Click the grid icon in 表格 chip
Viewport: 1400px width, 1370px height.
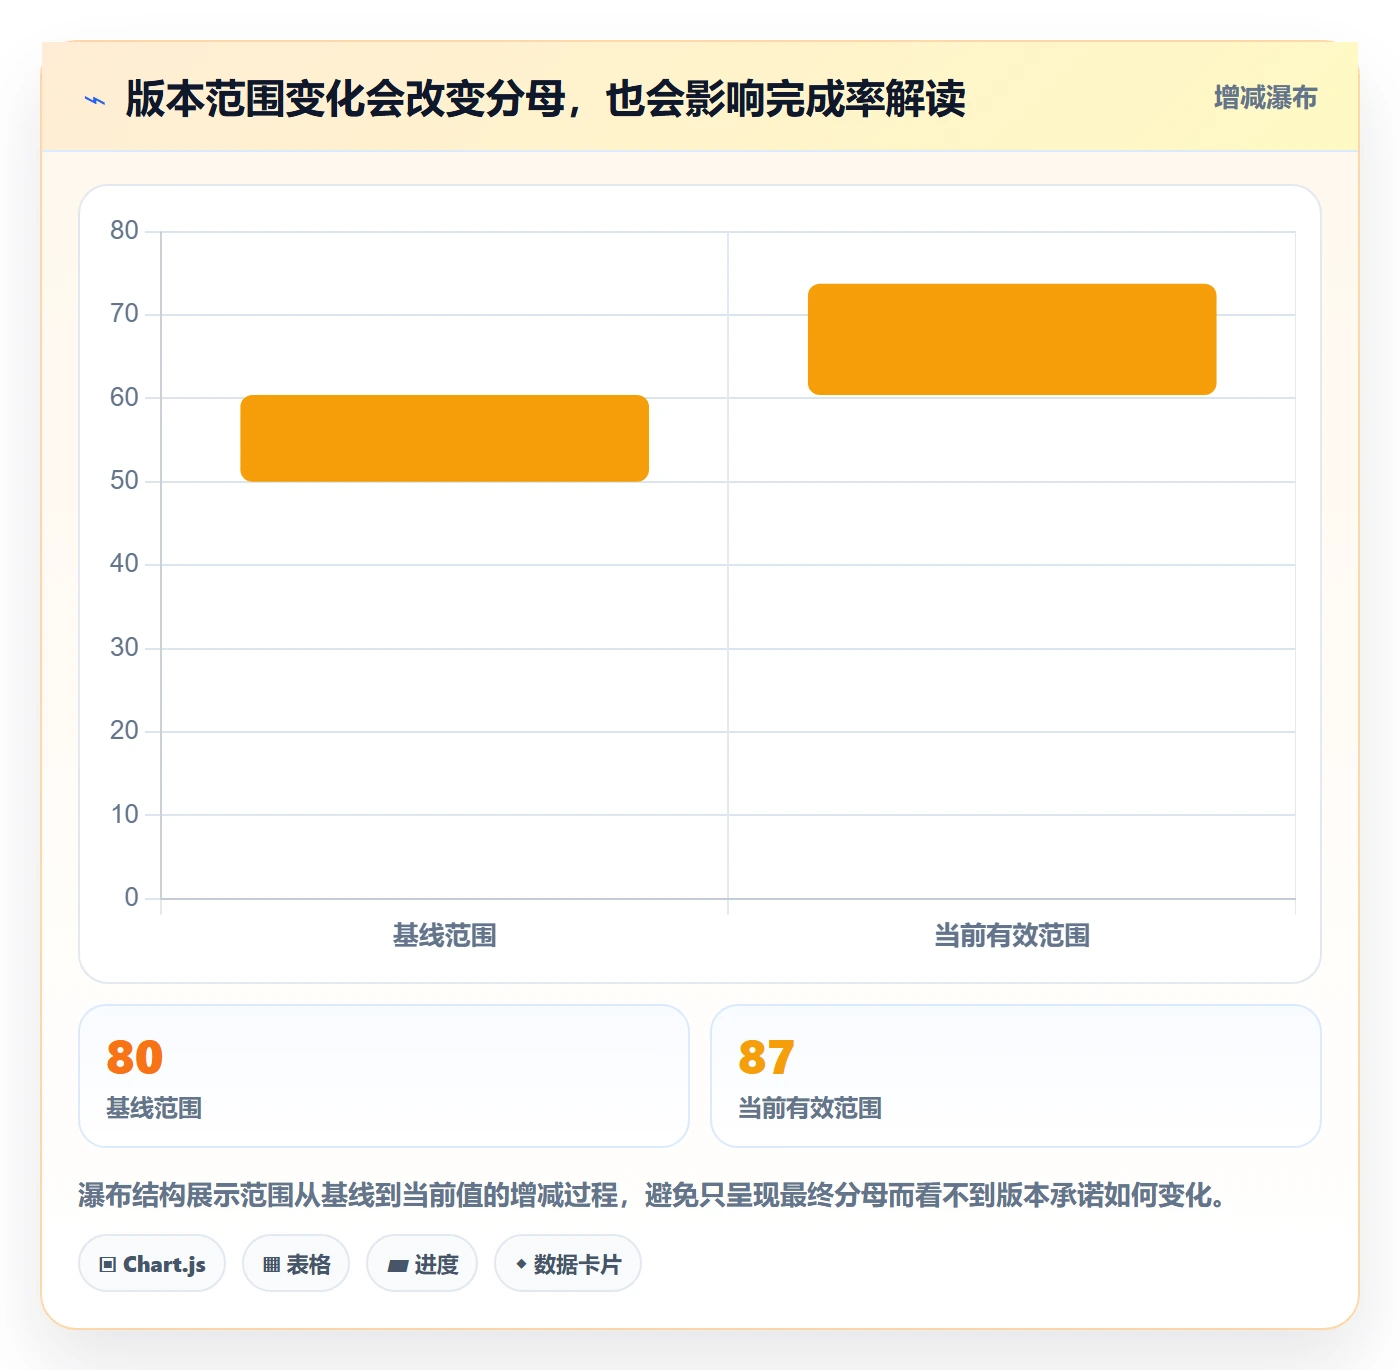tap(271, 1265)
